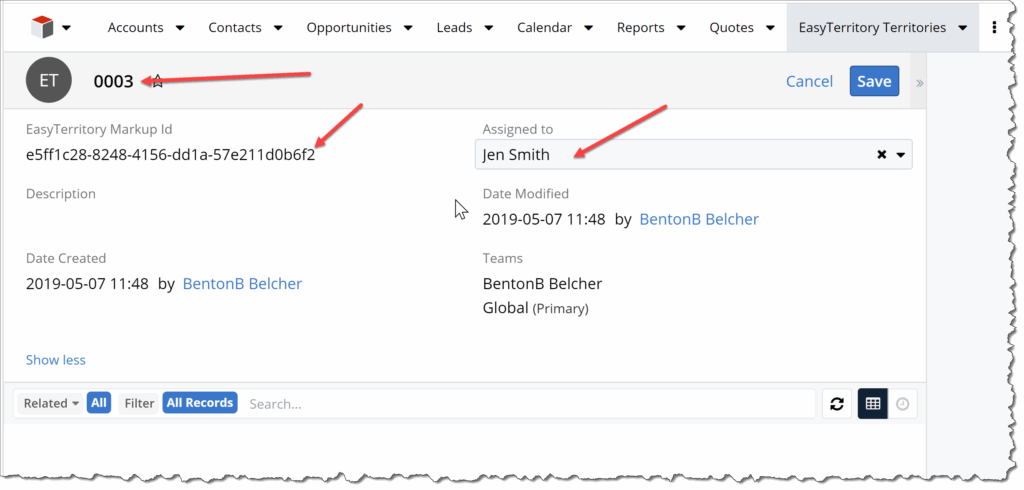Image resolution: width=1024 pixels, height=490 pixels.
Task: Open the Related dropdown filter
Action: pos(51,403)
